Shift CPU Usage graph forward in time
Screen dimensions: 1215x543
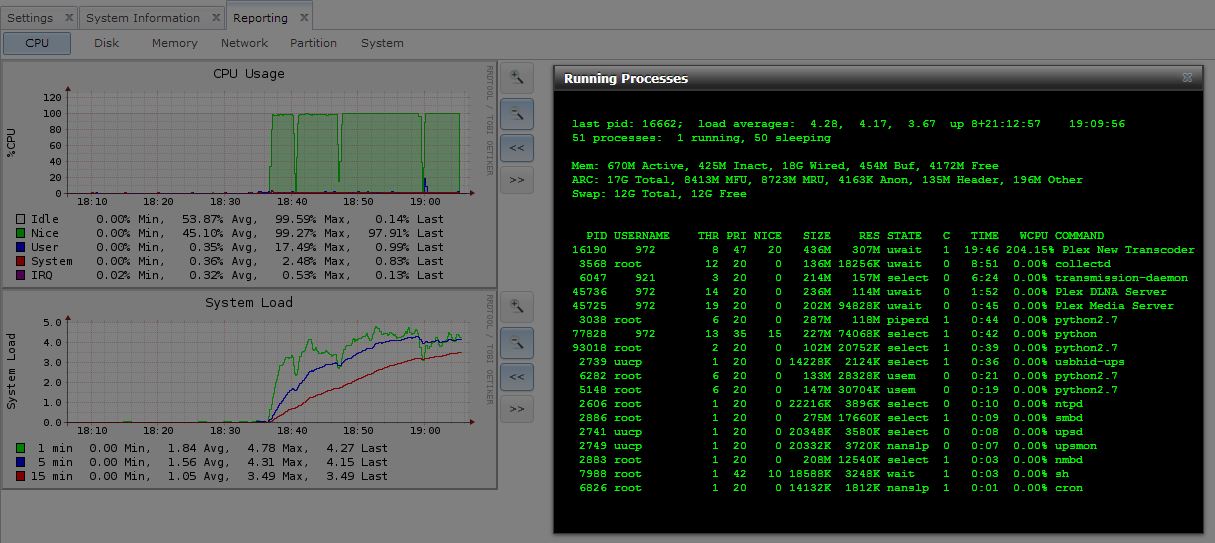516,180
